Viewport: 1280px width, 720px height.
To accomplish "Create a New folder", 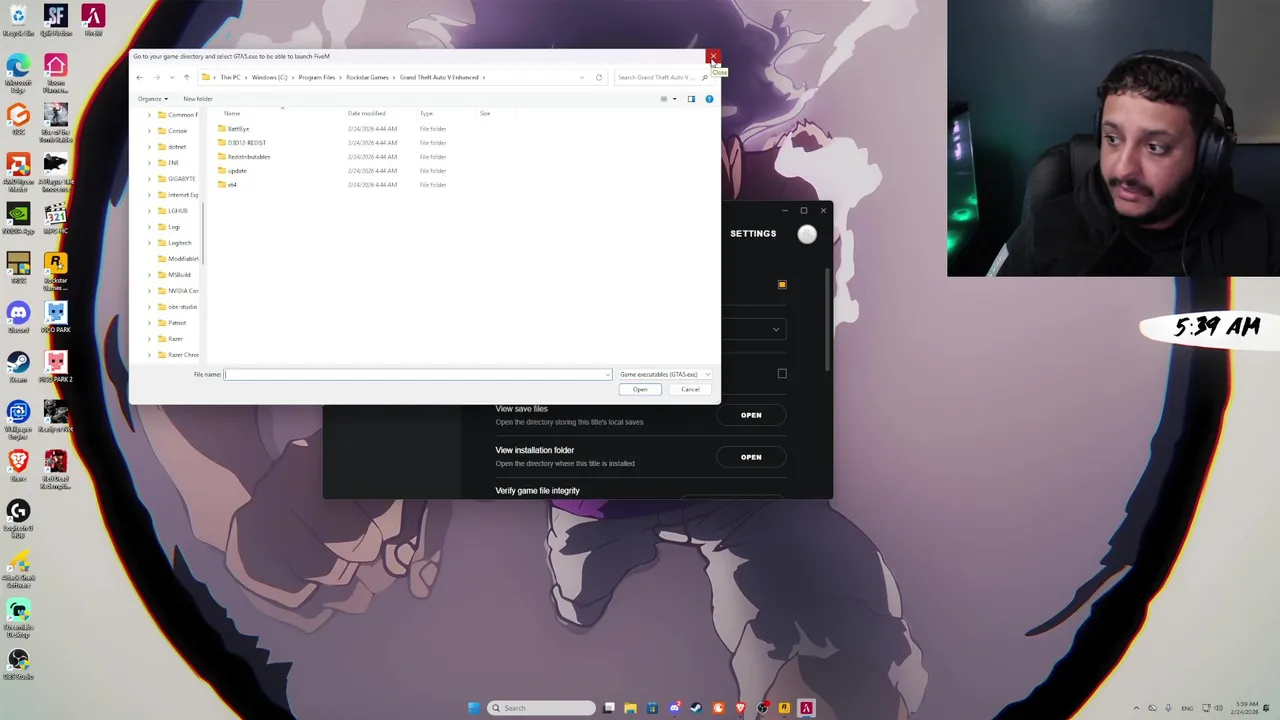I will point(198,99).
